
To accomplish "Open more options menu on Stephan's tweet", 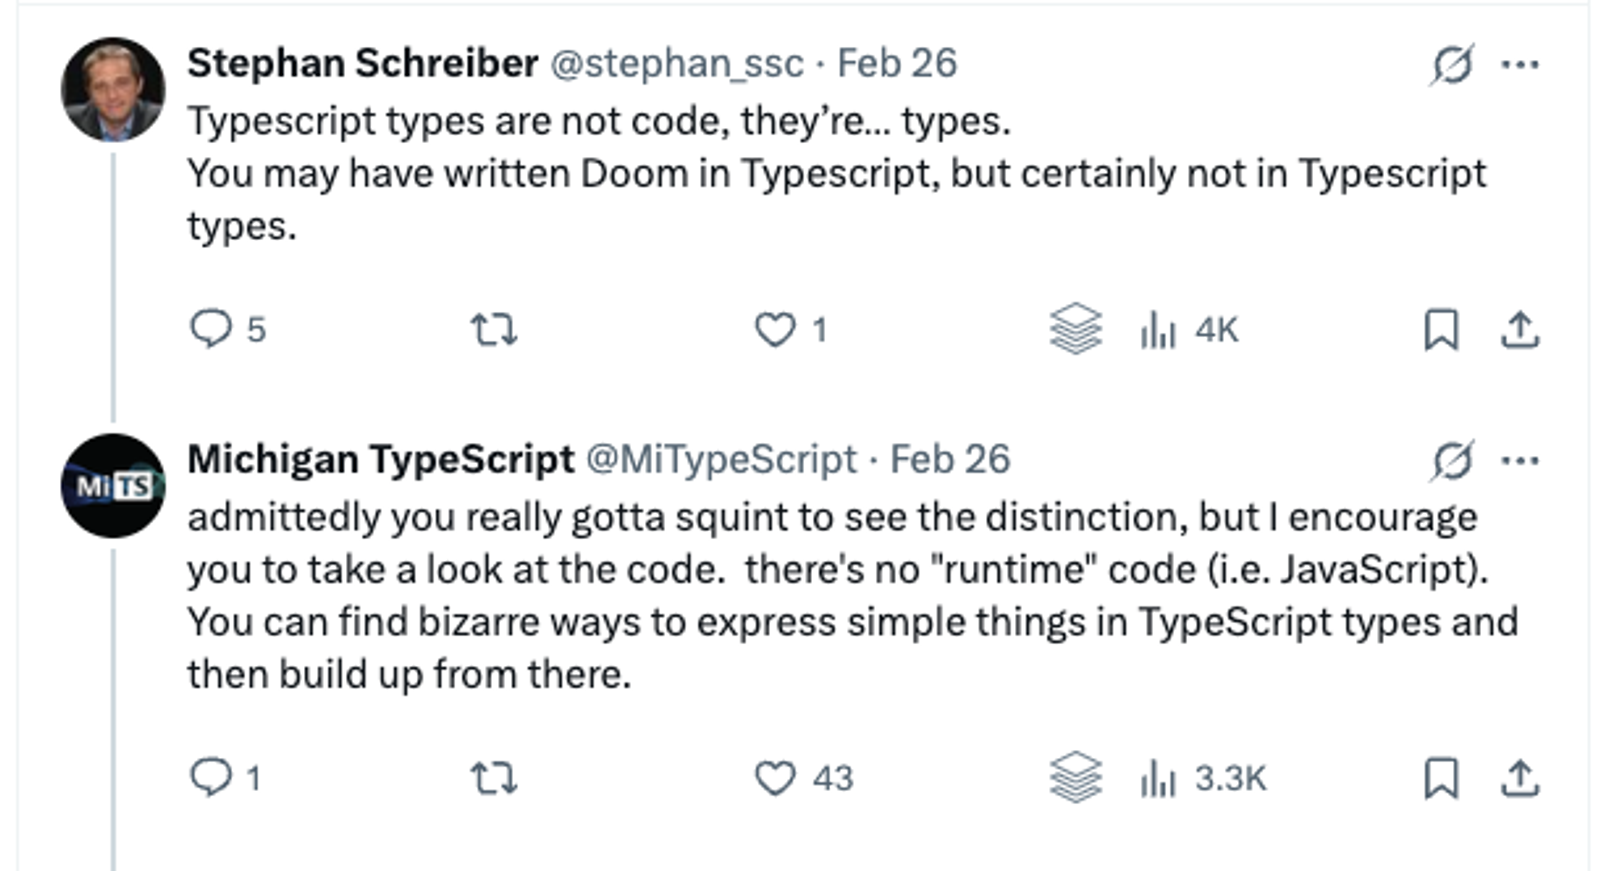I will [x=1520, y=65].
